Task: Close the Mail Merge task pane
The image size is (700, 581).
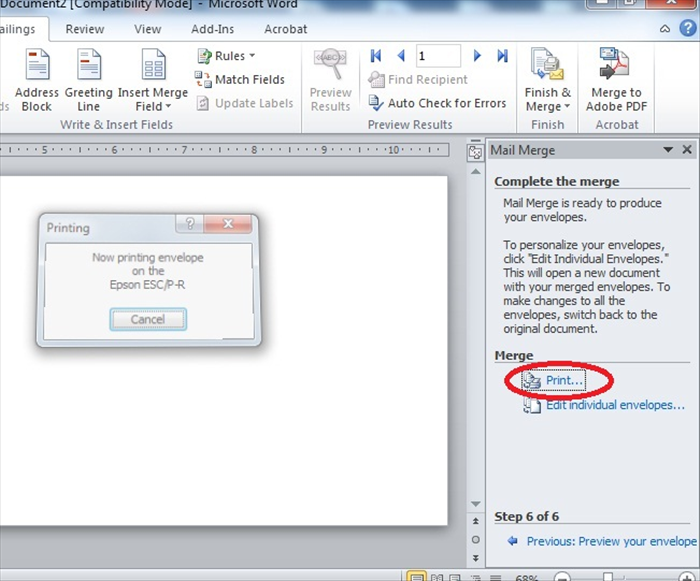Action: (687, 150)
